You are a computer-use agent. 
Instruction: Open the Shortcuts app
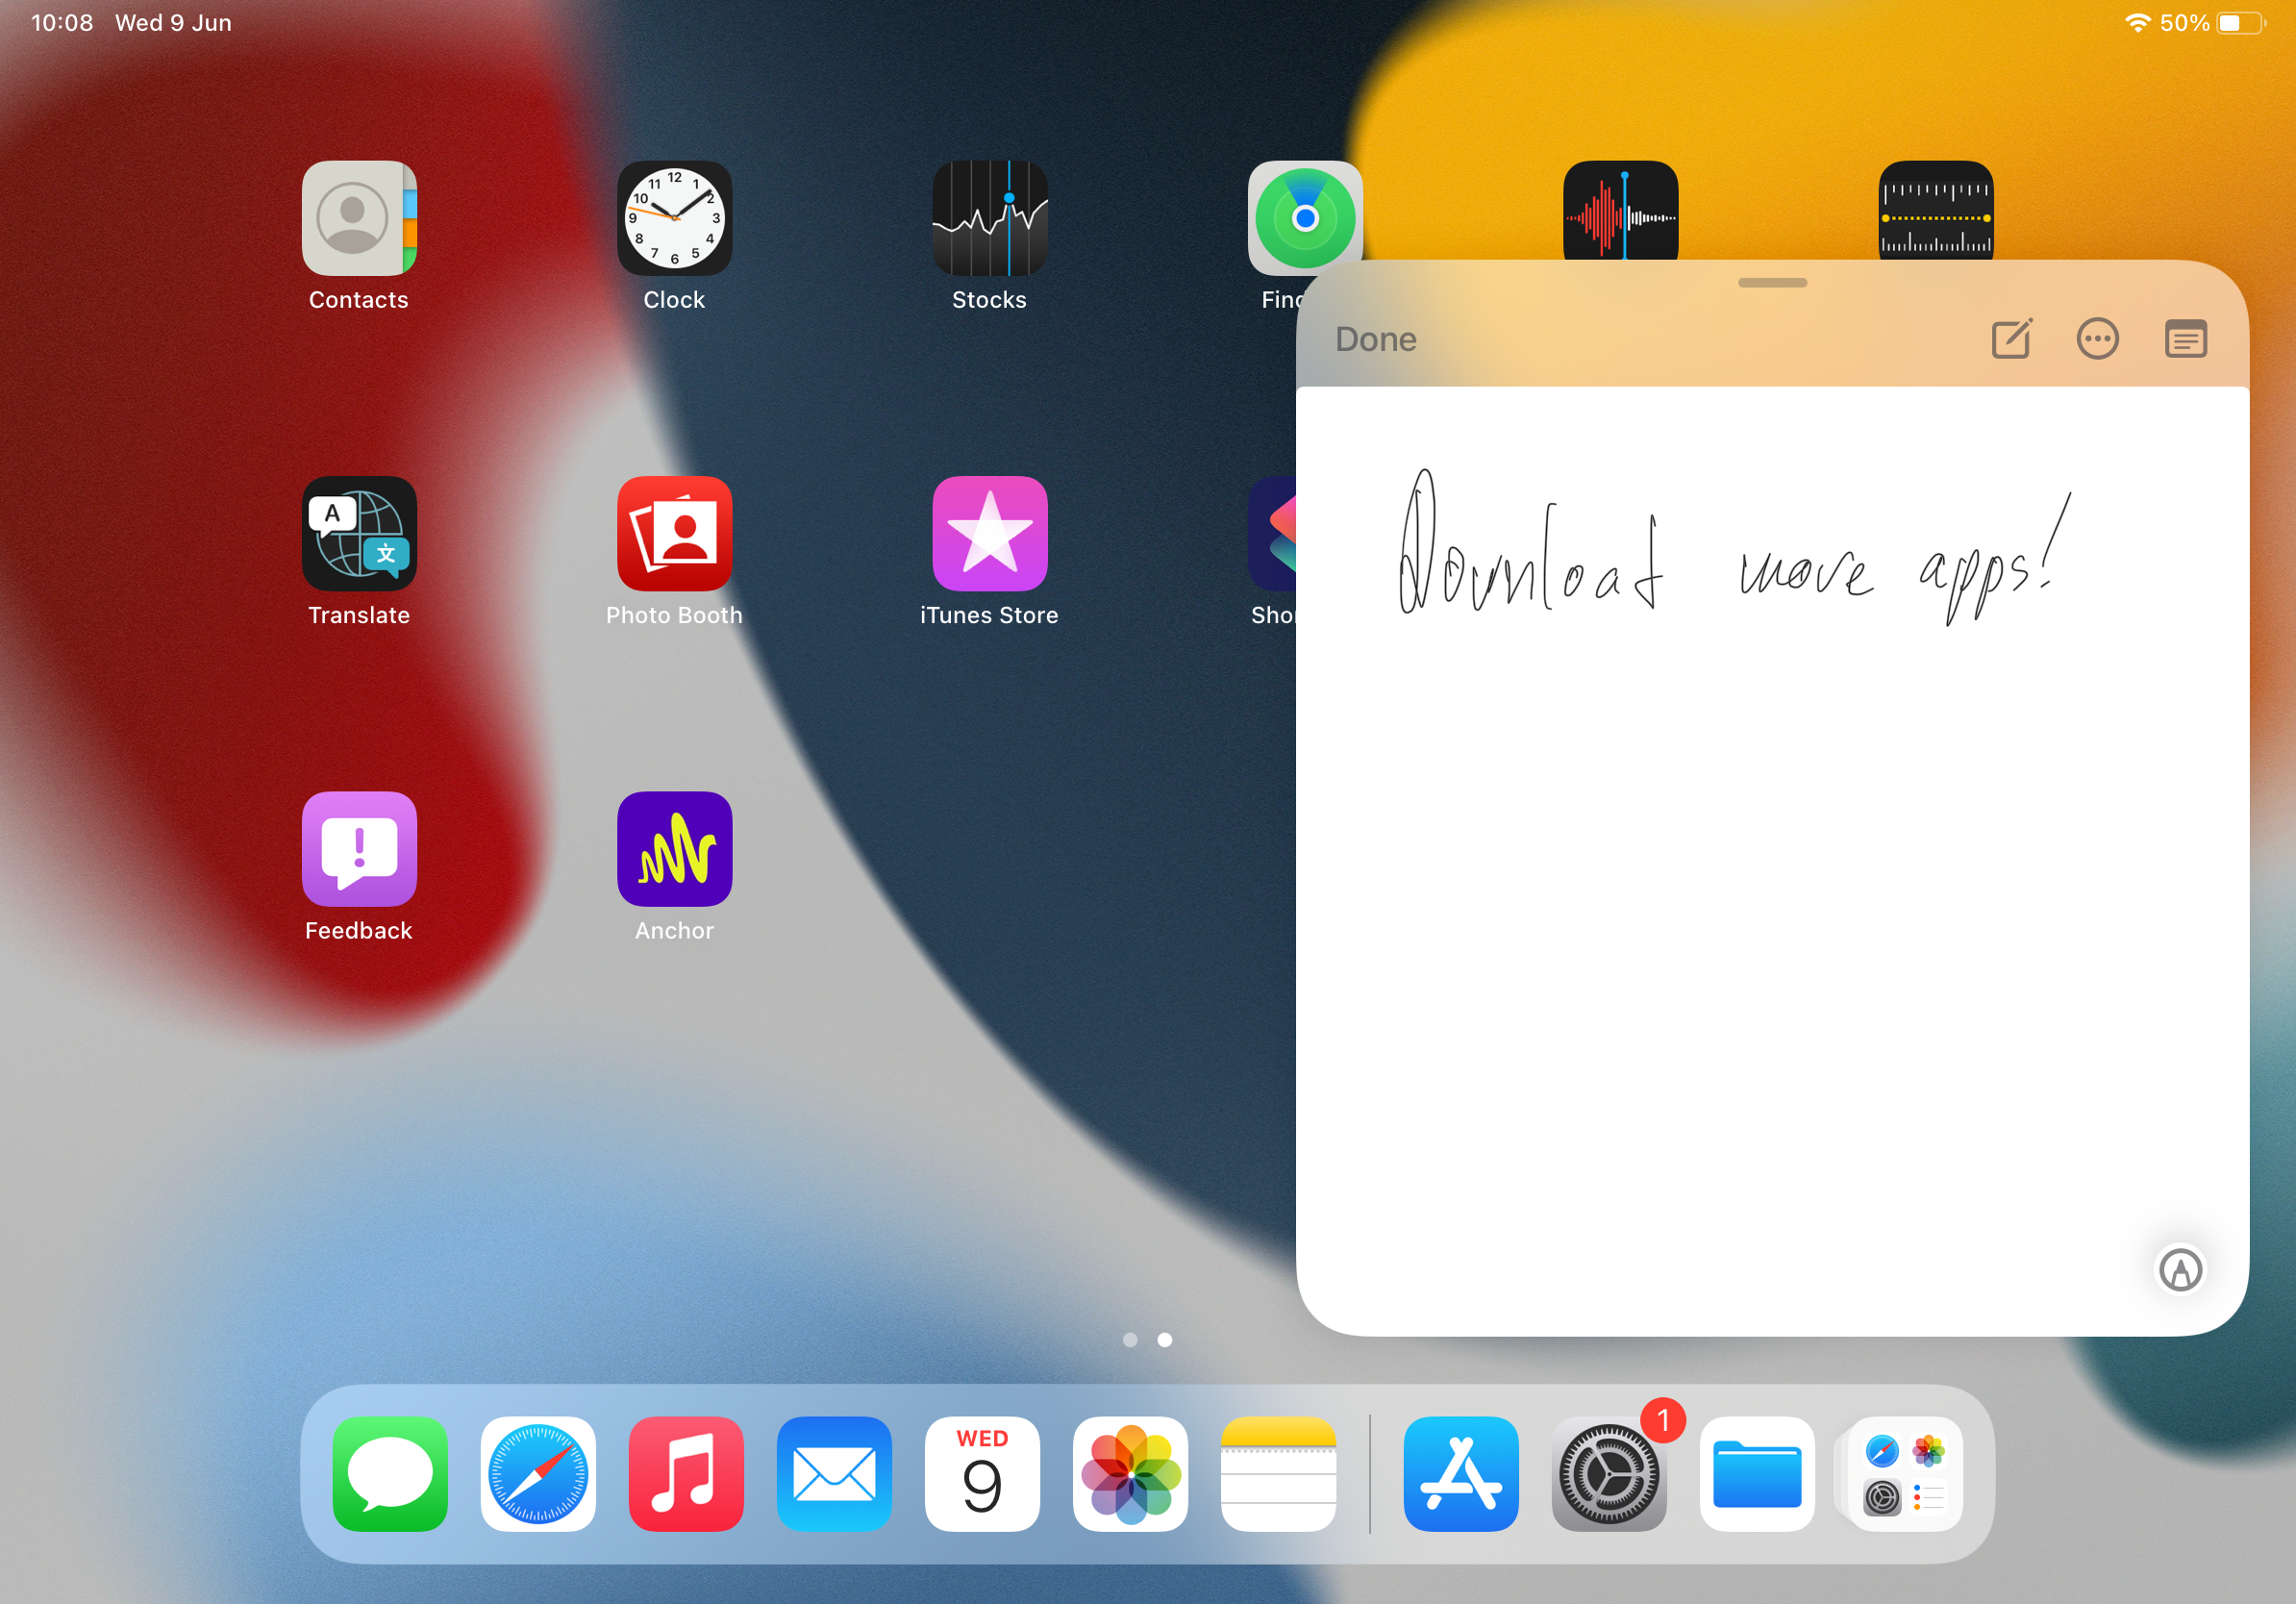1272,533
